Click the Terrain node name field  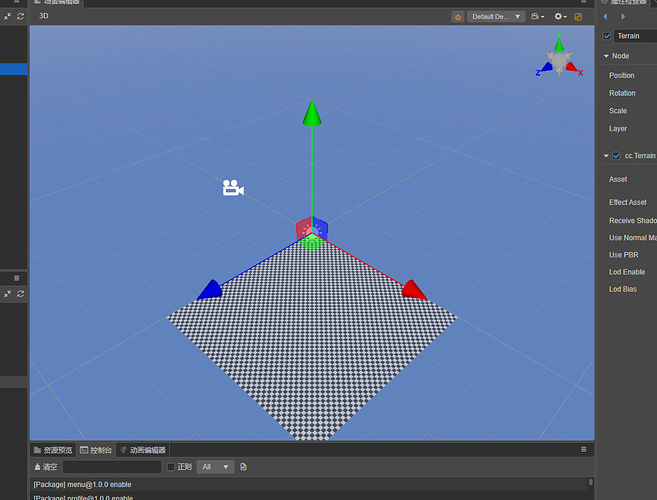(x=635, y=36)
